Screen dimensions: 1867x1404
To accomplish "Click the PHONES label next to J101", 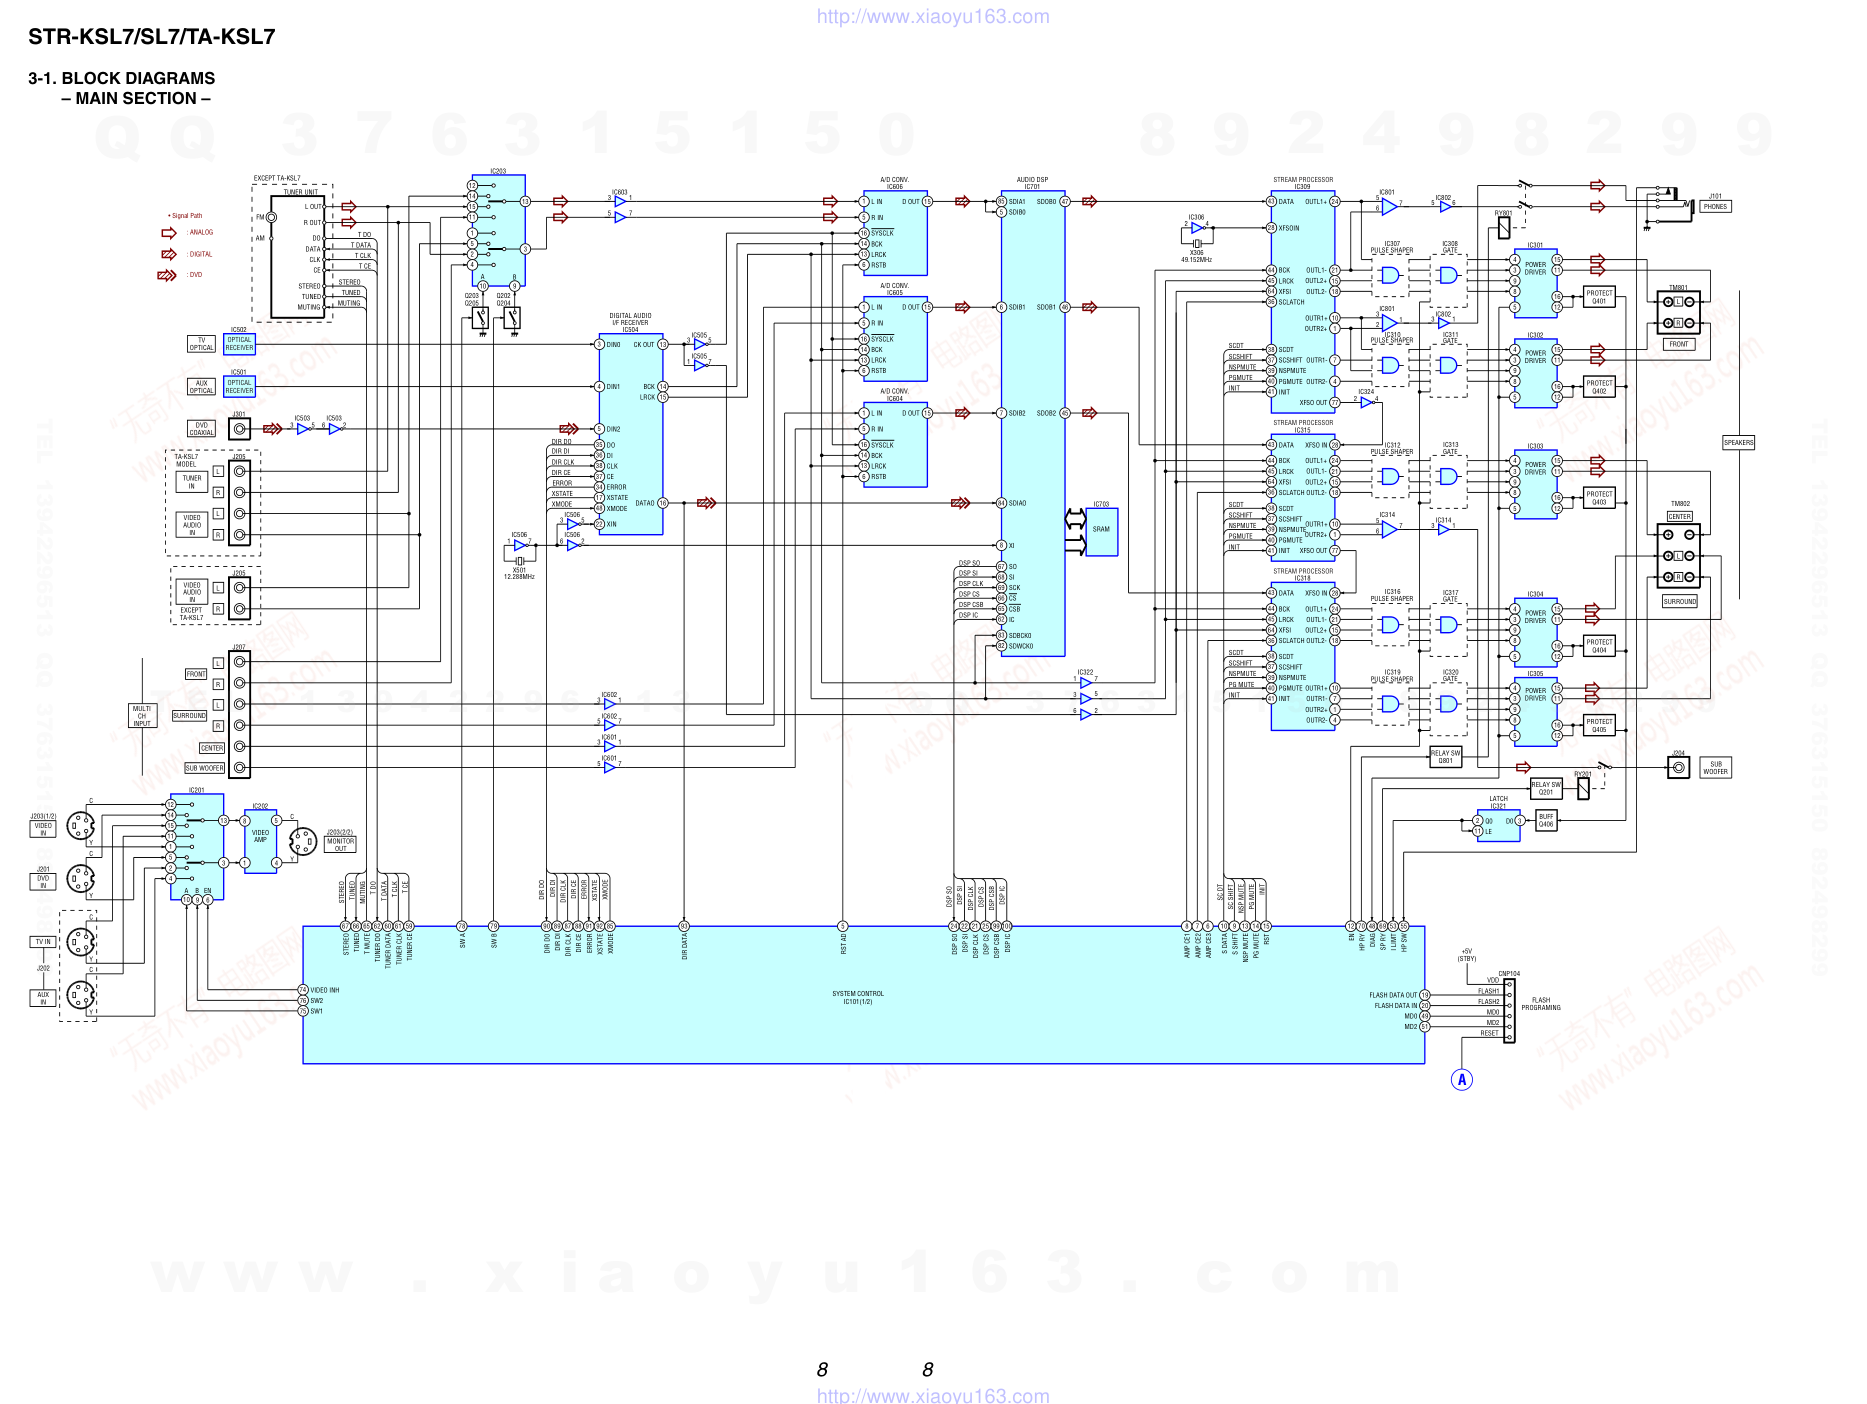I will (x=1715, y=207).
